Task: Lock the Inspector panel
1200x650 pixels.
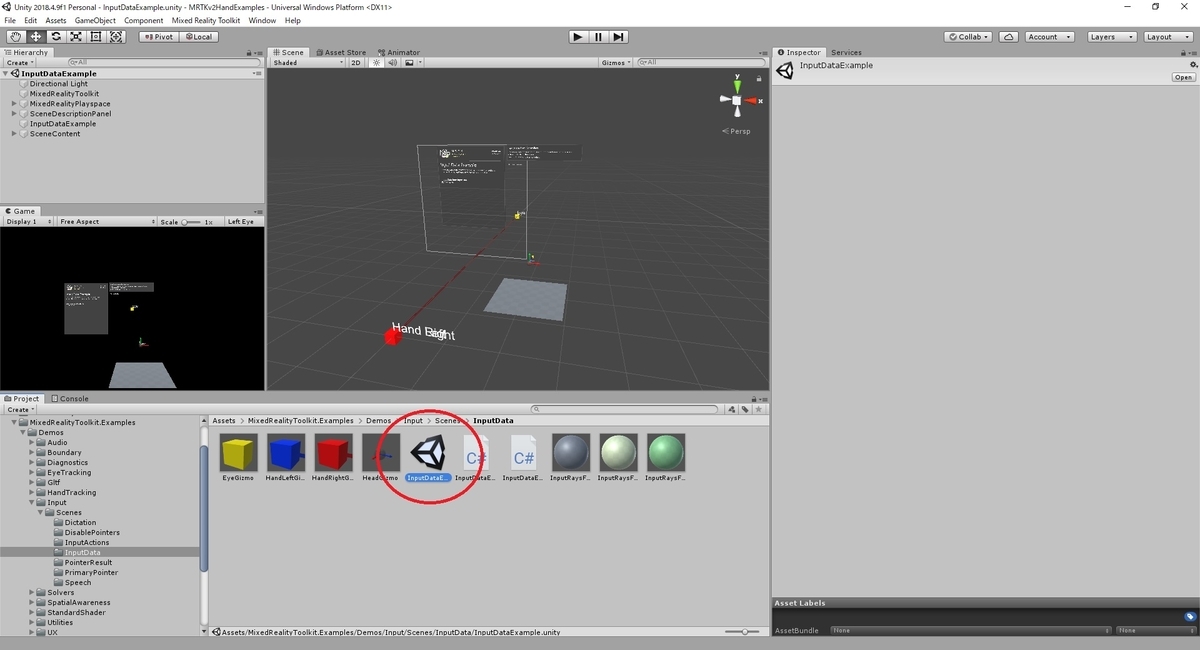Action: (1181, 53)
